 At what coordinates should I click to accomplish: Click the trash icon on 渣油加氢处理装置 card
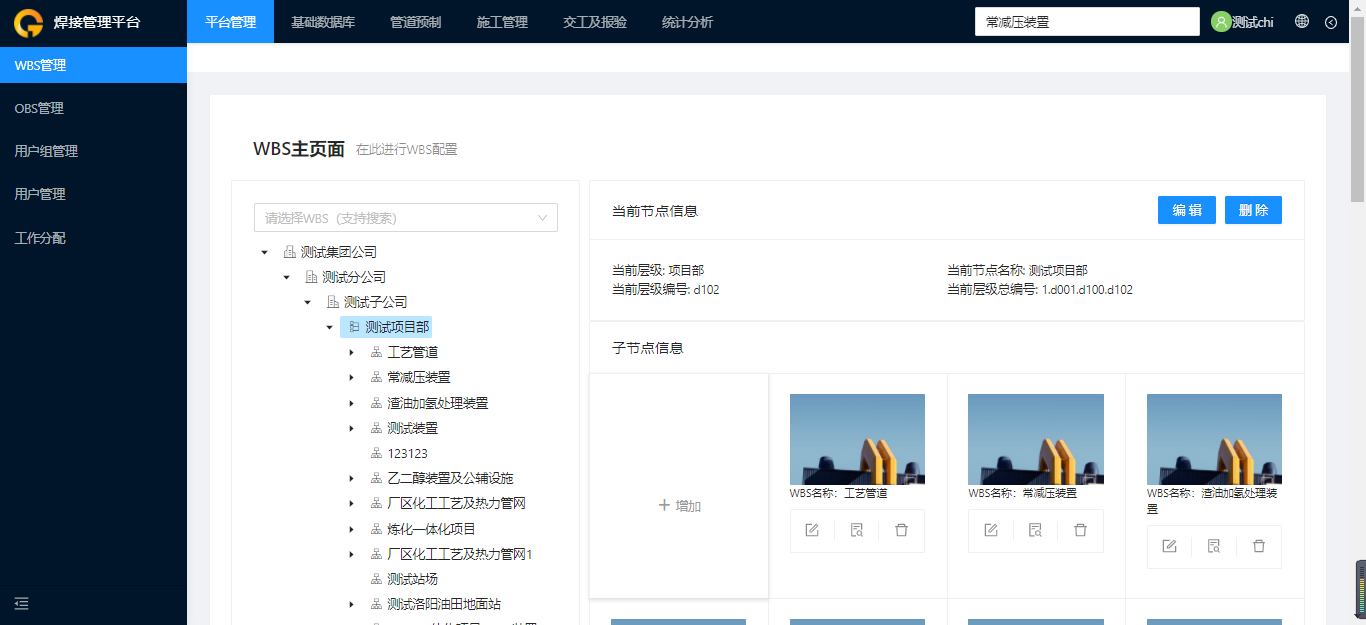click(x=1259, y=546)
